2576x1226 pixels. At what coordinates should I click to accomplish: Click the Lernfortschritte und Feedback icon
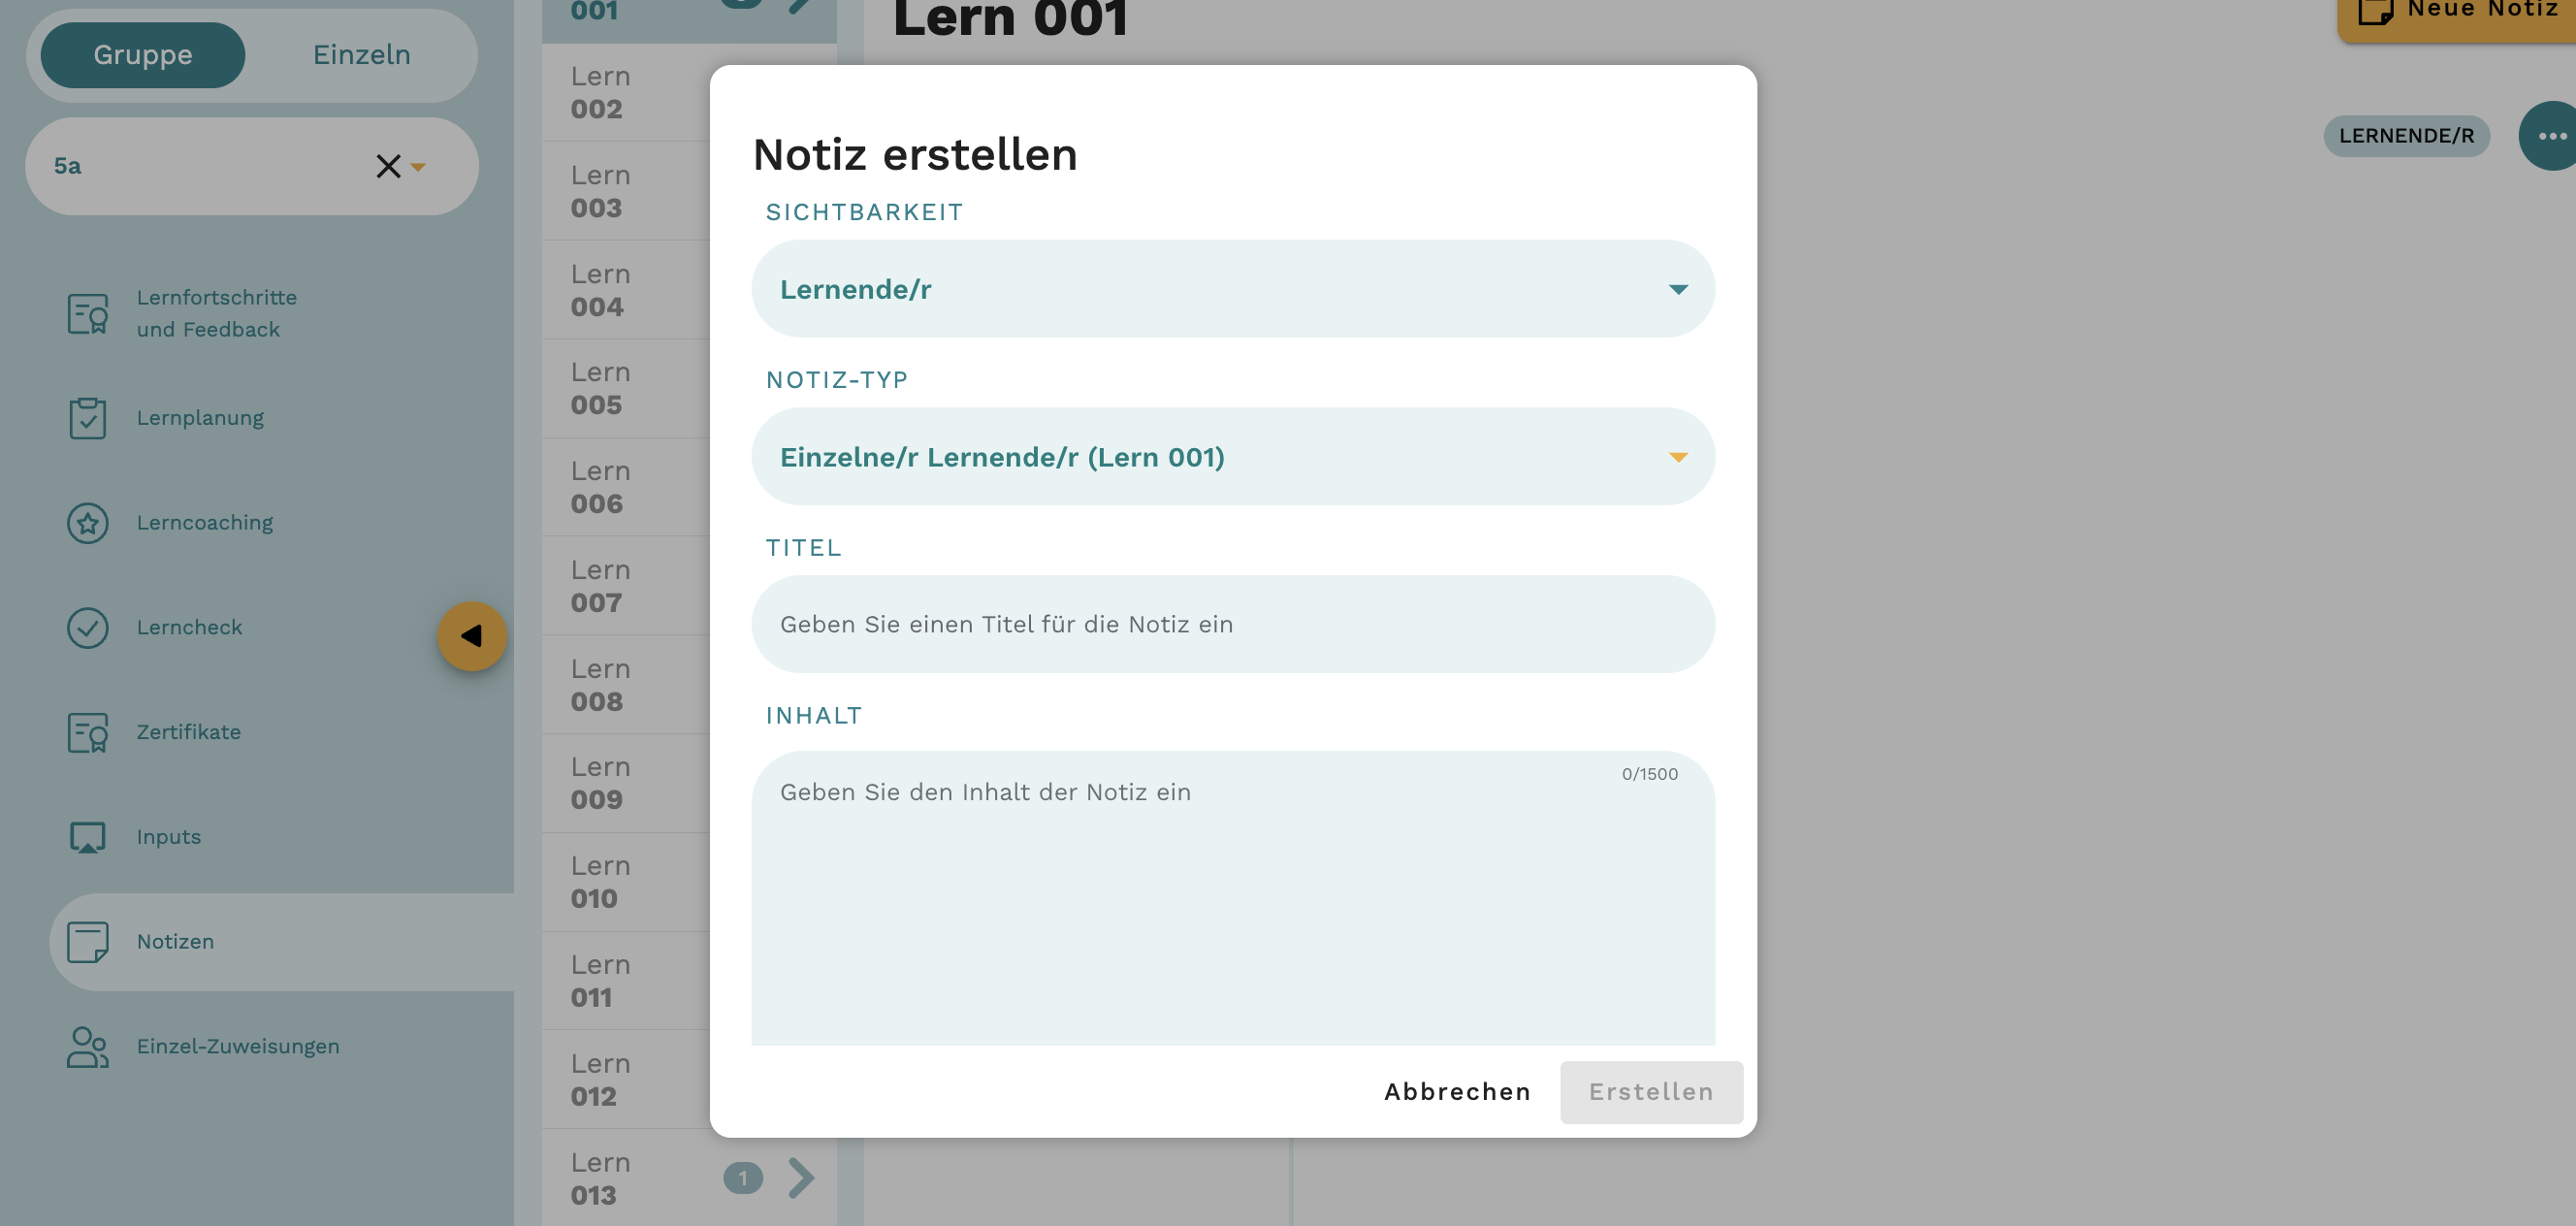(x=88, y=314)
